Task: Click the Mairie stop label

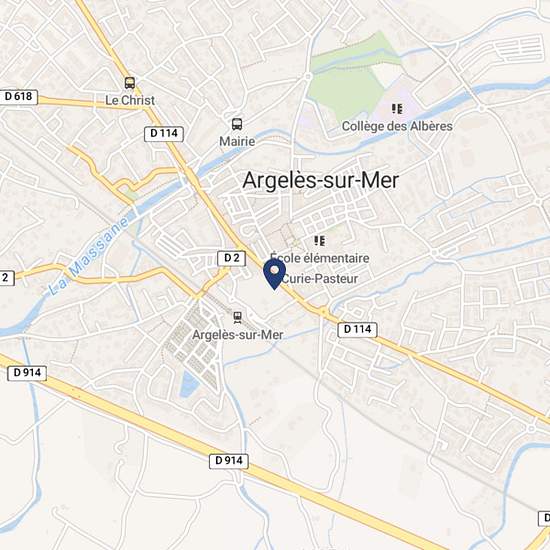Action: tap(237, 141)
